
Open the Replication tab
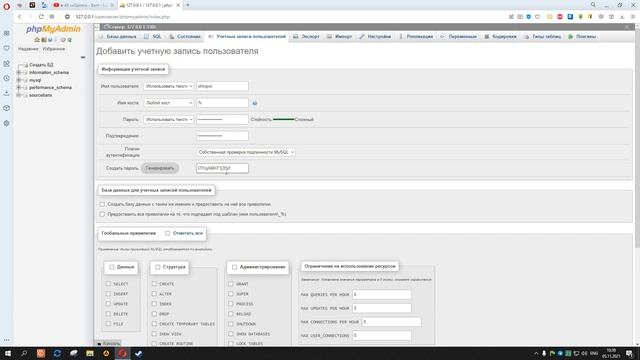[416, 37]
